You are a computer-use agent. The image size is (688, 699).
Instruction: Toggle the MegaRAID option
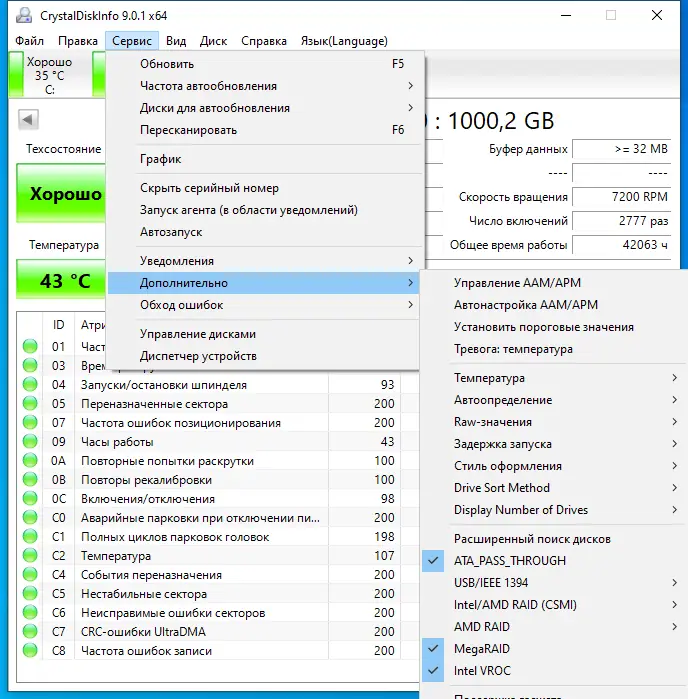tap(553, 649)
